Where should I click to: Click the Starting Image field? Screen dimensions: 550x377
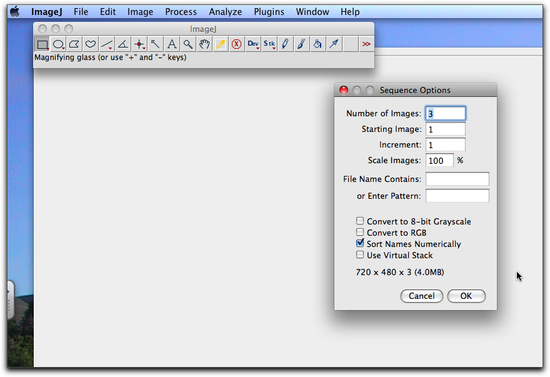[x=445, y=129]
